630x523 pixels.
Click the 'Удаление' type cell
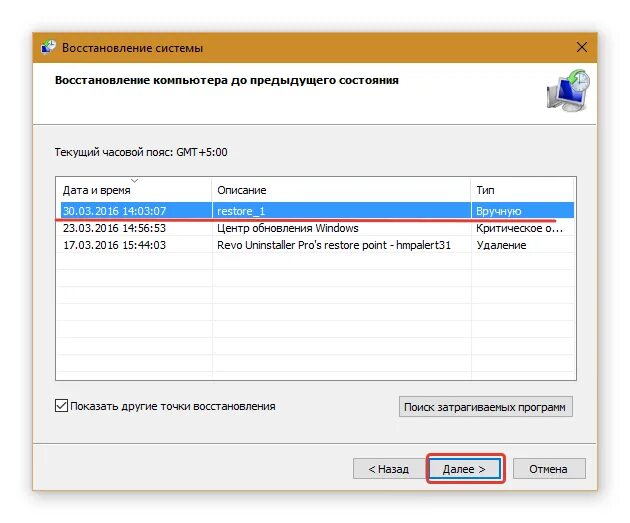point(501,245)
